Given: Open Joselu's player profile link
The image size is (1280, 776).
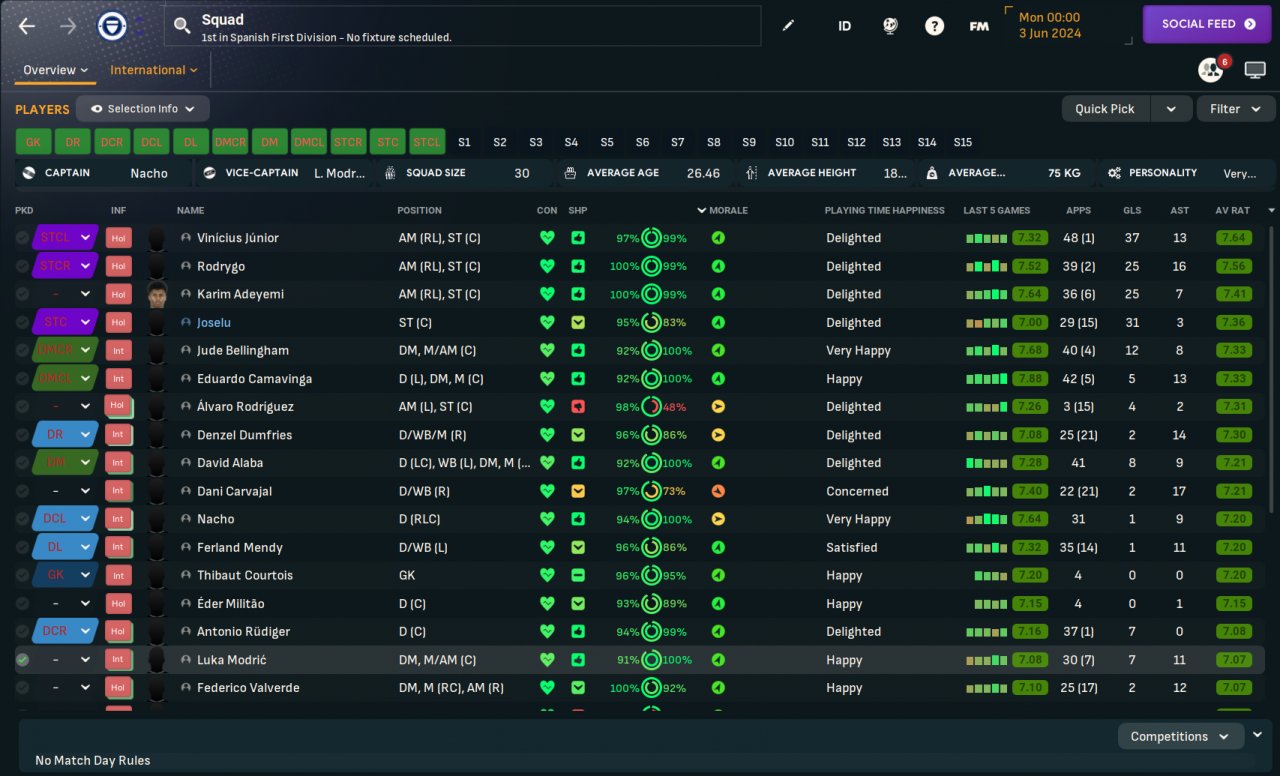Looking at the screenshot, I should coord(213,323).
